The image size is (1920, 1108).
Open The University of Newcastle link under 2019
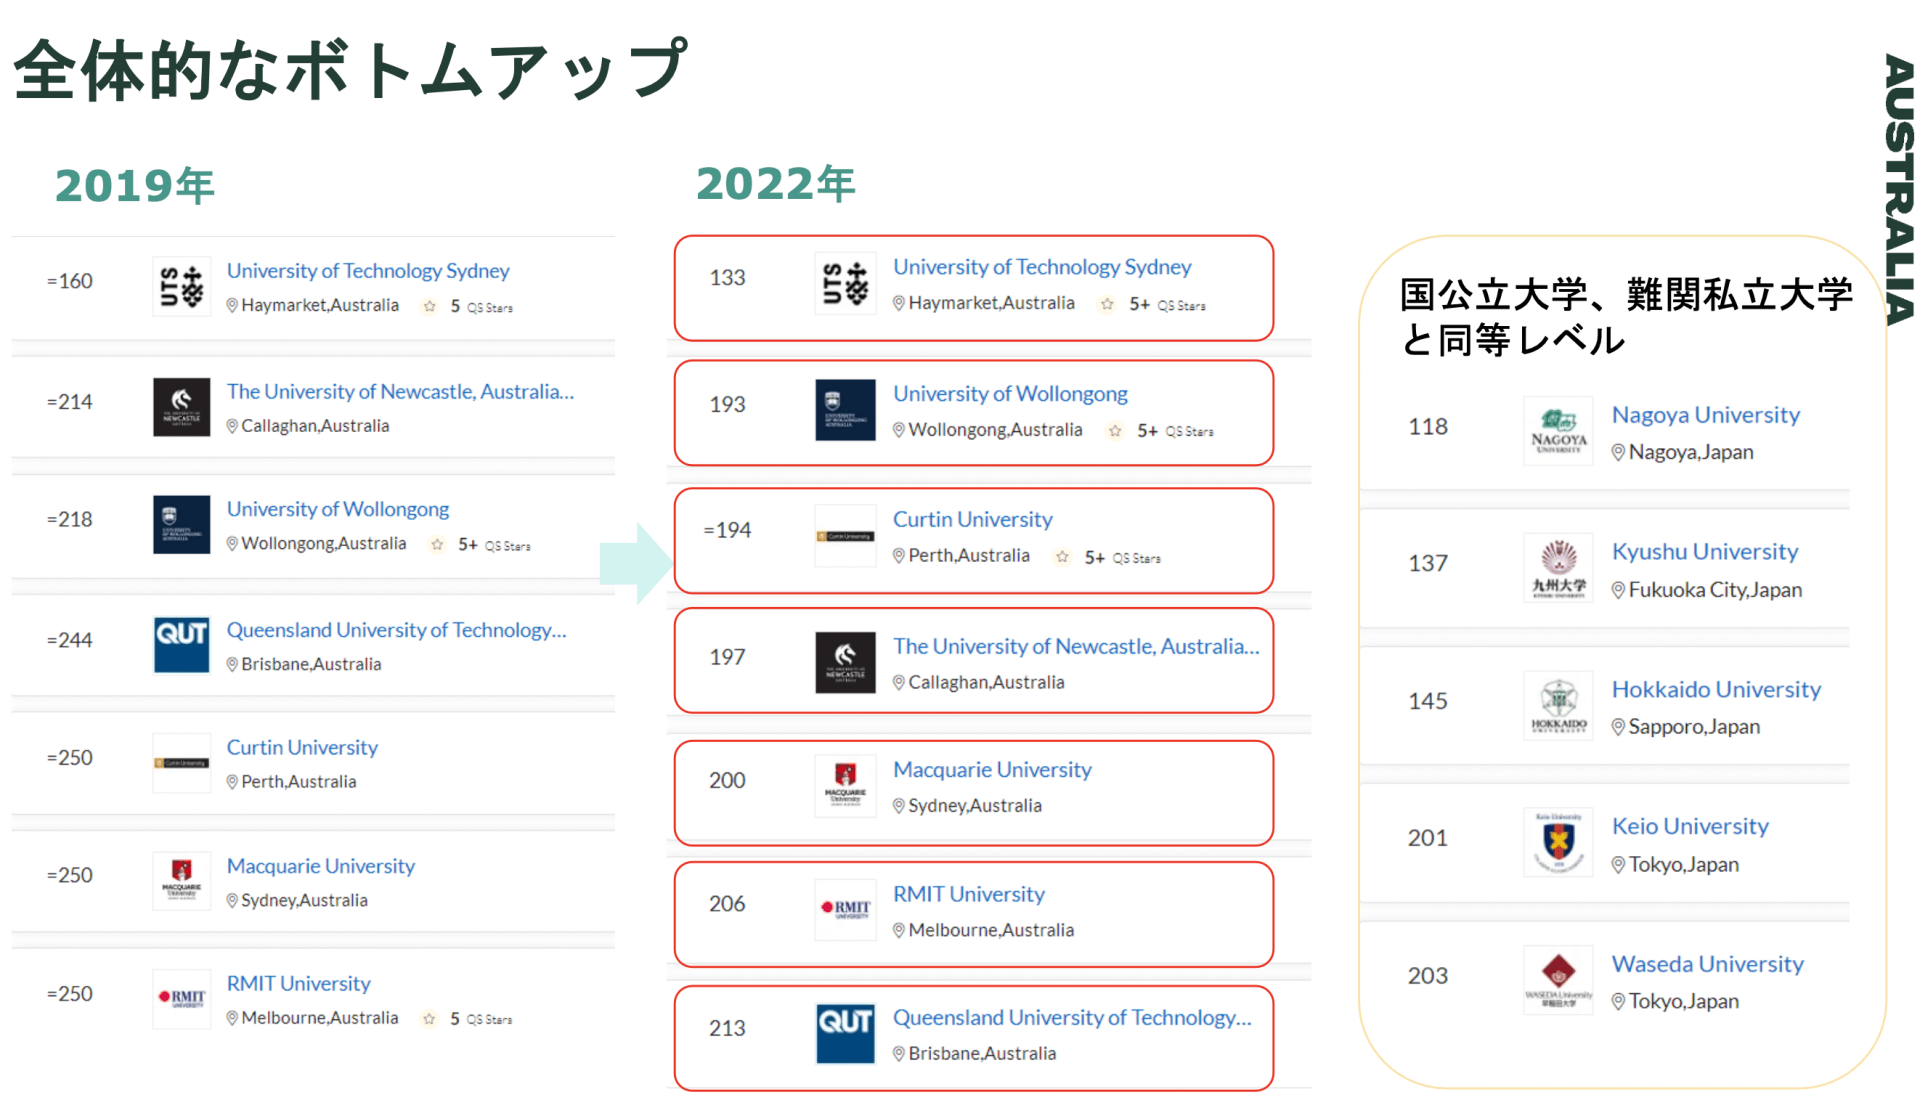click(x=400, y=391)
